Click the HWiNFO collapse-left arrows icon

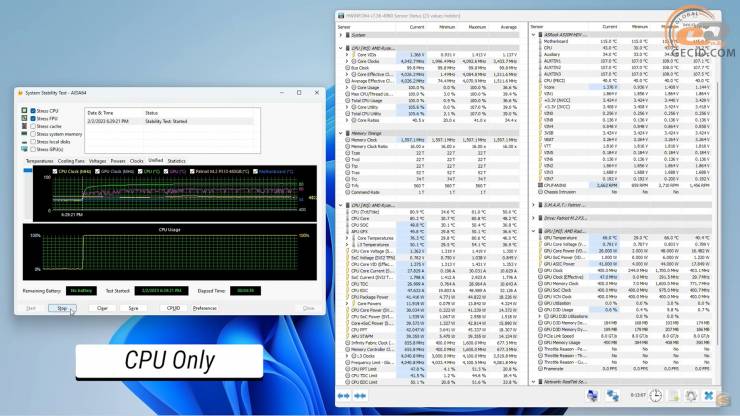pos(344,396)
